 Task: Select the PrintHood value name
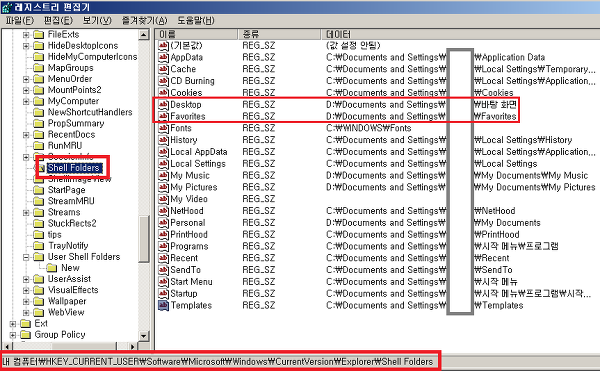click(189, 235)
